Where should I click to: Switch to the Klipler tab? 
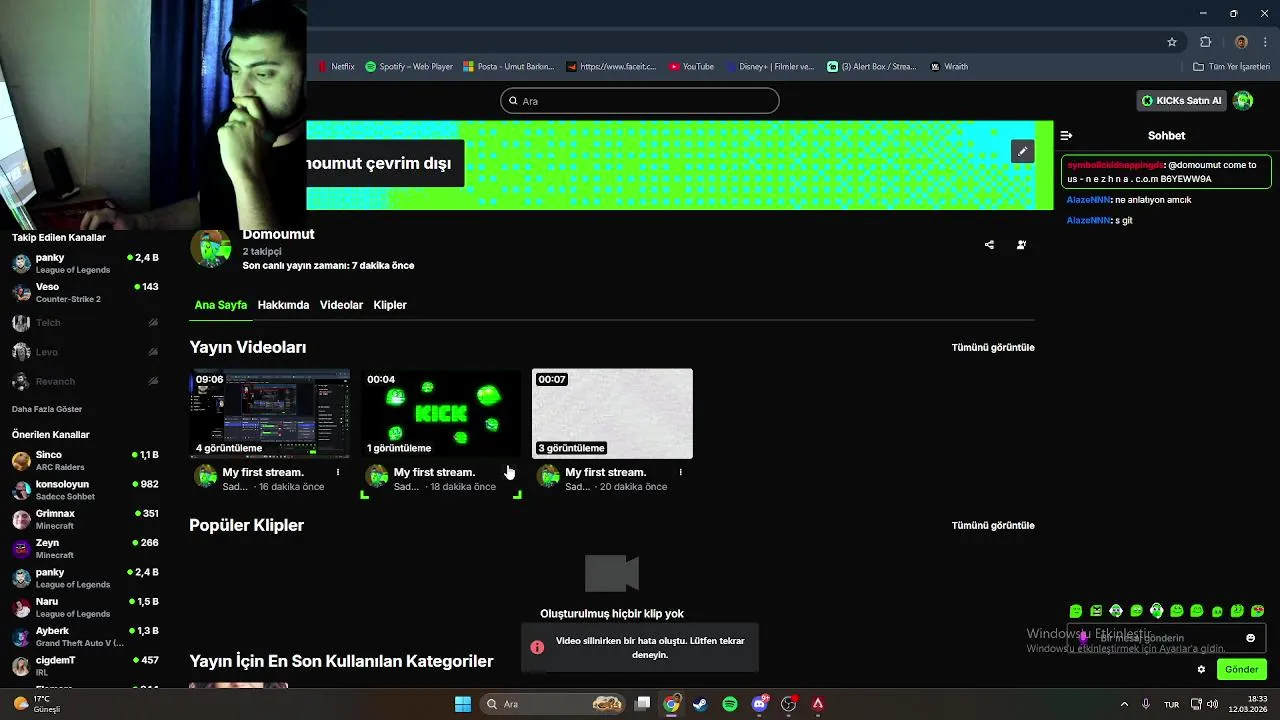[x=390, y=305]
